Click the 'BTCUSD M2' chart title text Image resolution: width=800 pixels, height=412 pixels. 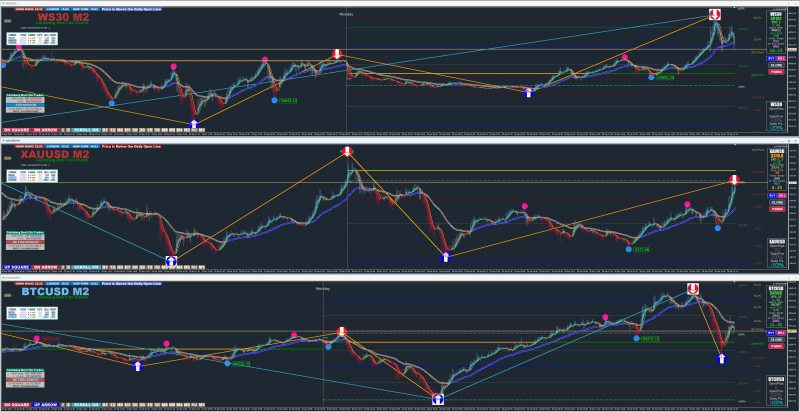pos(55,291)
